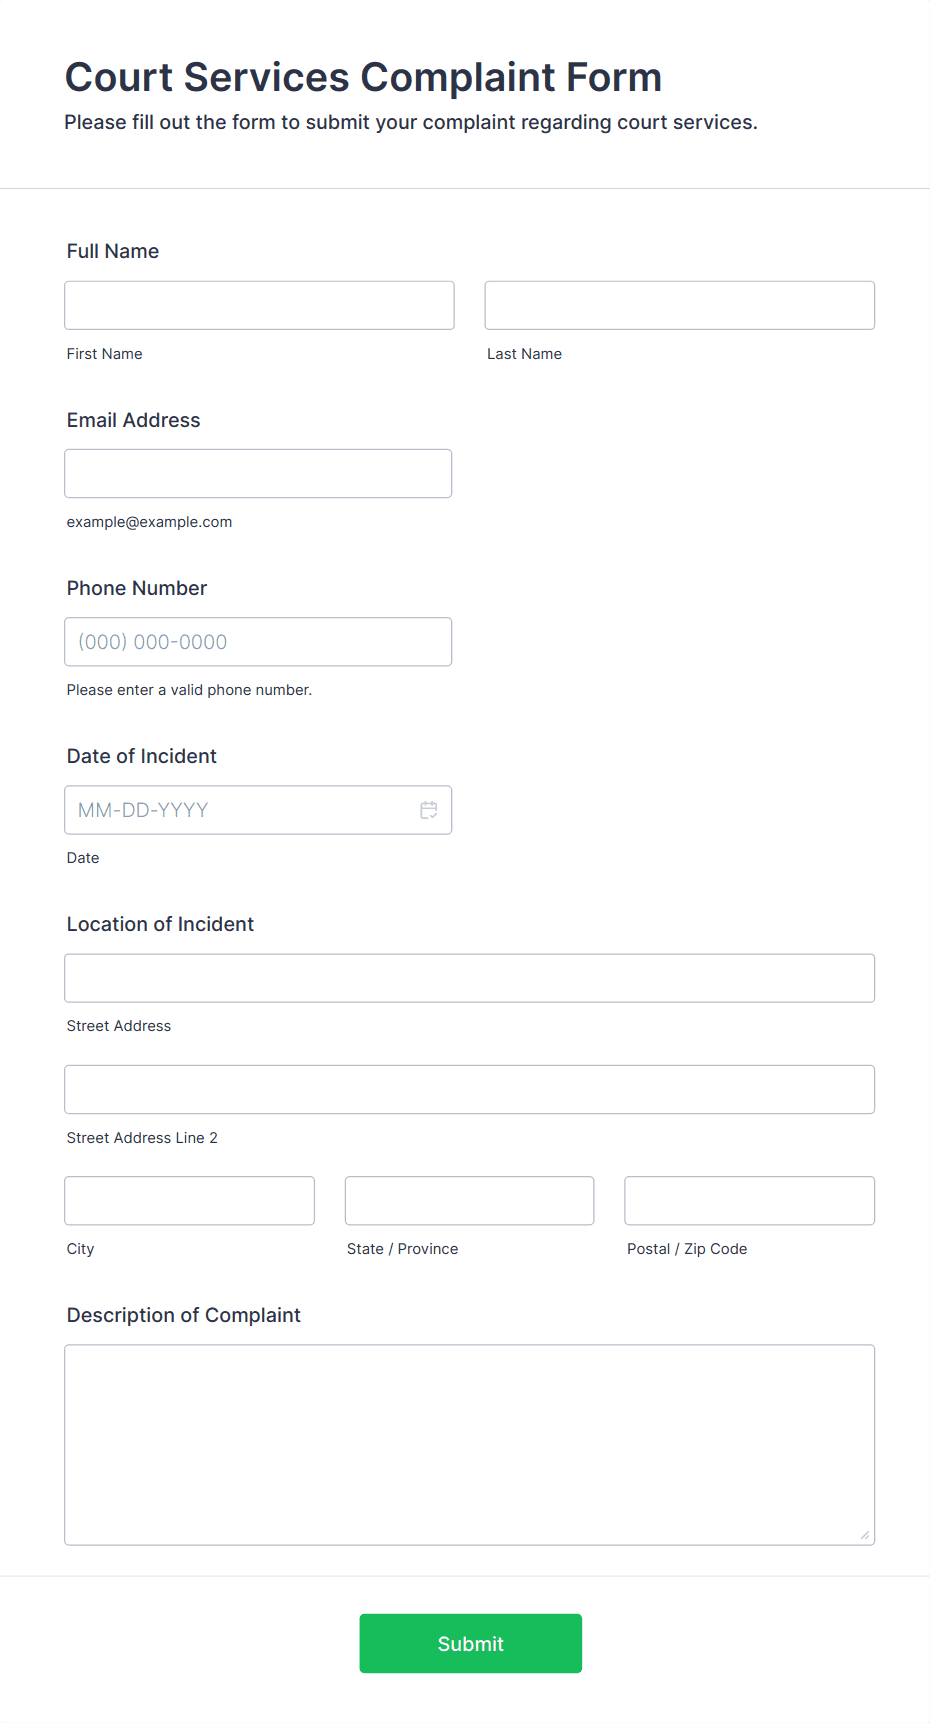
Task: Click the Phone Number label
Action: coord(137,588)
